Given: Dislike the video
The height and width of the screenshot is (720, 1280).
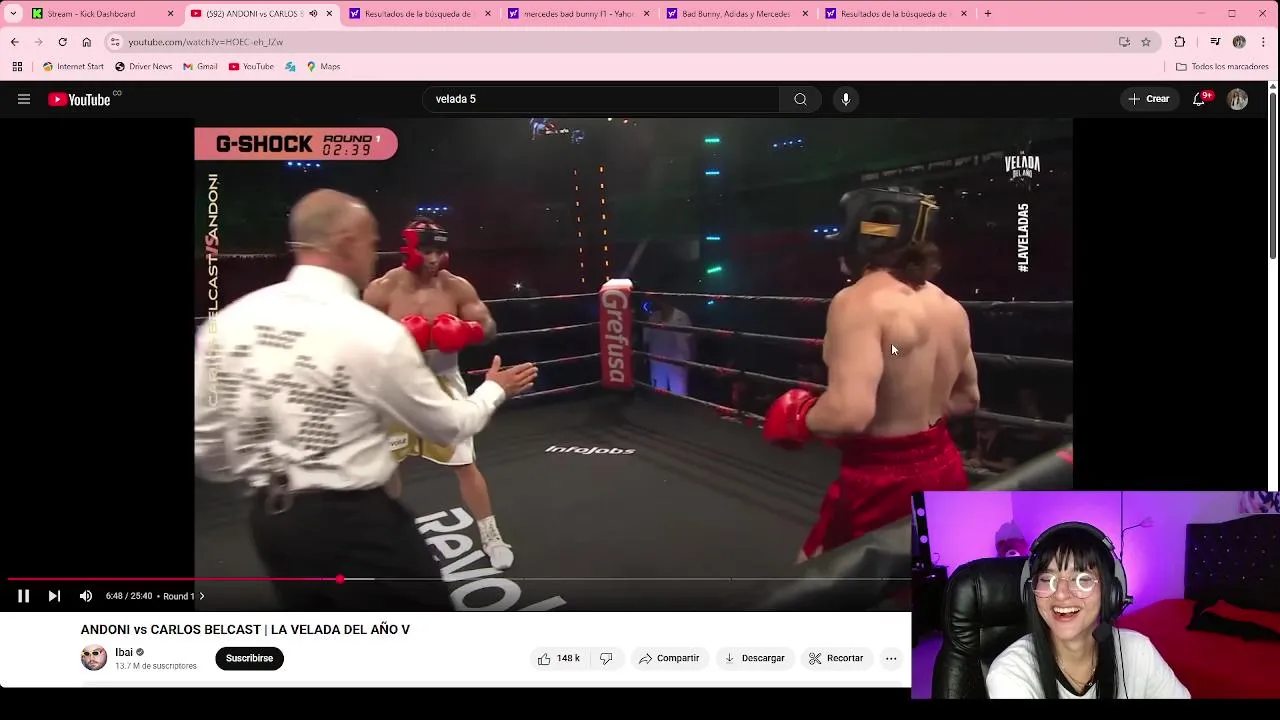Looking at the screenshot, I should tap(606, 658).
